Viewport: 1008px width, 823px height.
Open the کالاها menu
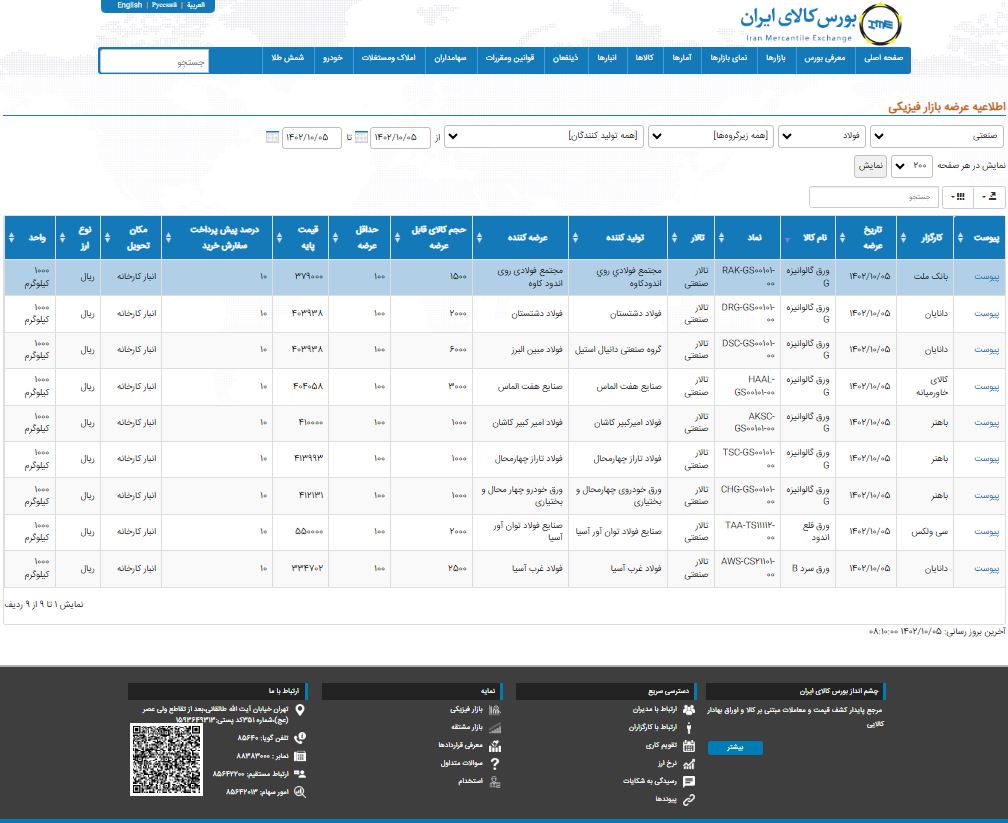tap(645, 59)
